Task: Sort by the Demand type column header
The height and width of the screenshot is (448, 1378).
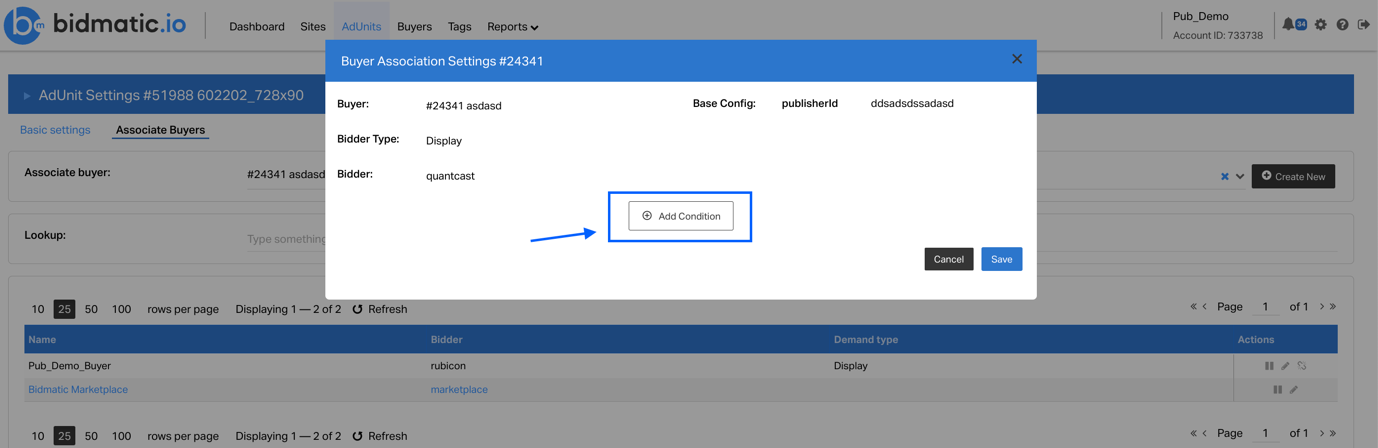Action: tap(866, 340)
